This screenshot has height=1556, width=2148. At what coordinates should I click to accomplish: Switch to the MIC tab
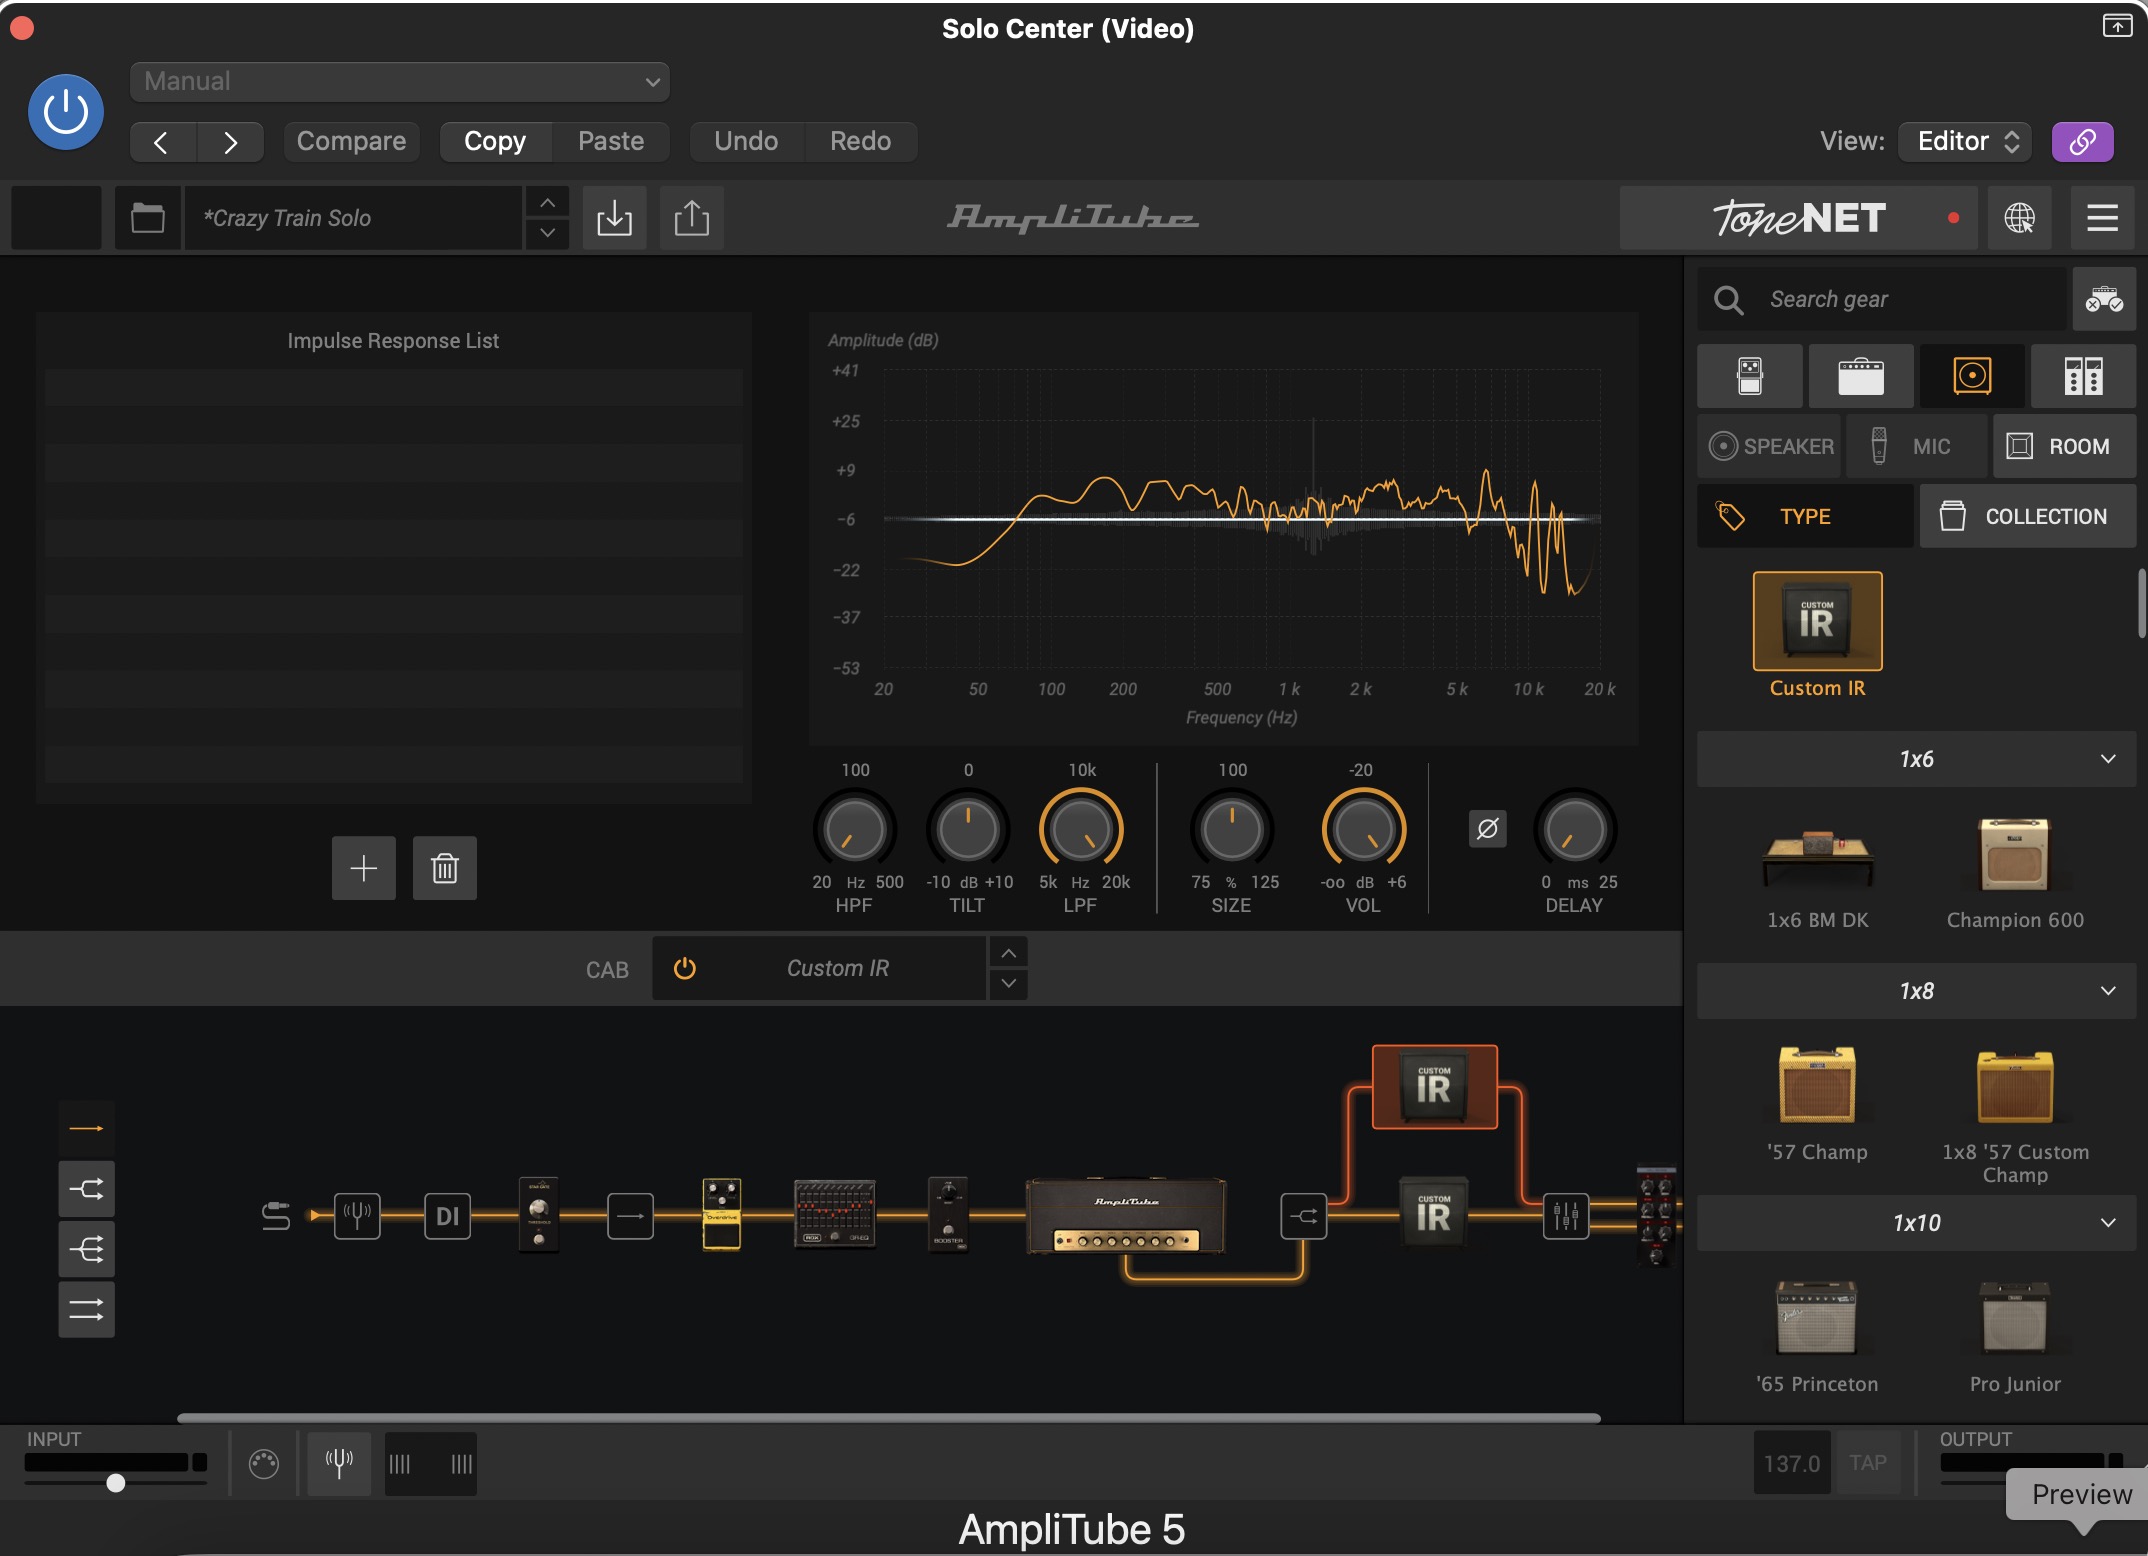(x=1916, y=446)
